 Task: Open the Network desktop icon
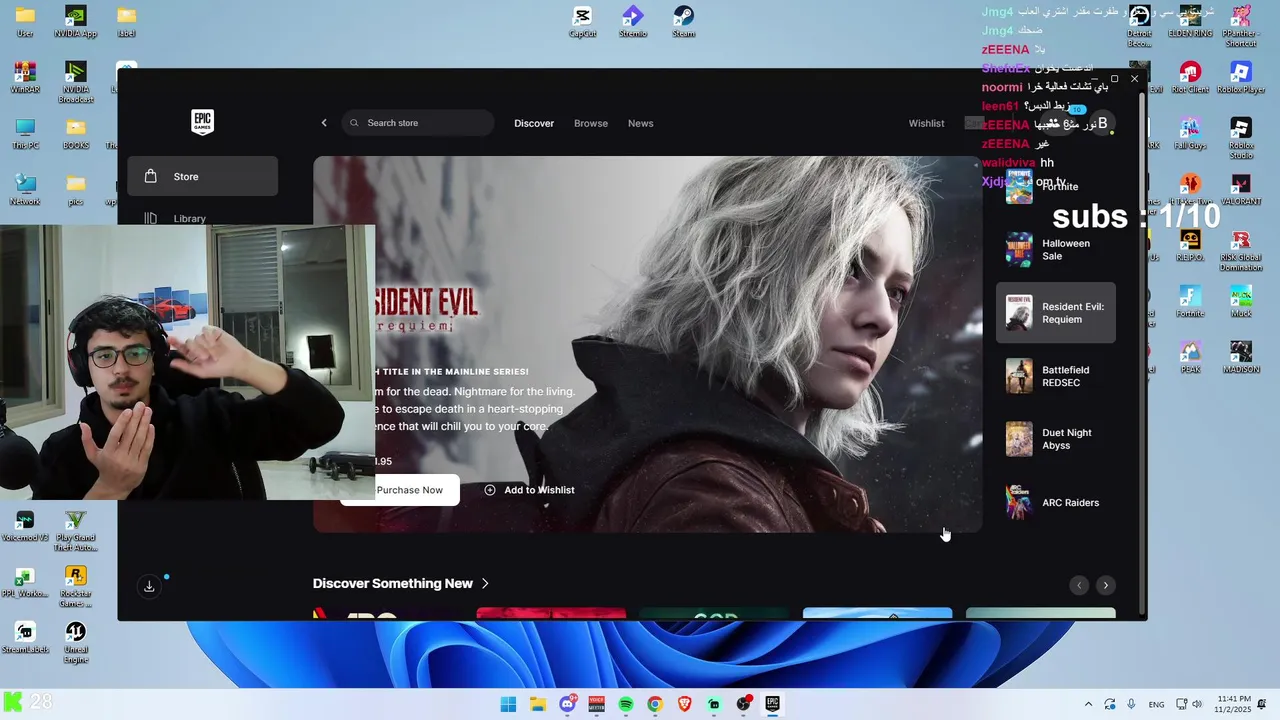(x=25, y=190)
